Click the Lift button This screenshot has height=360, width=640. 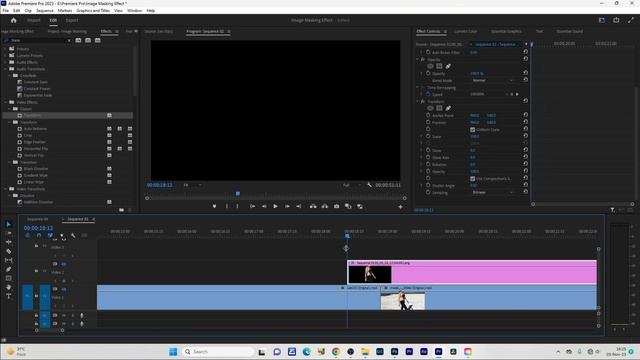click(x=313, y=207)
